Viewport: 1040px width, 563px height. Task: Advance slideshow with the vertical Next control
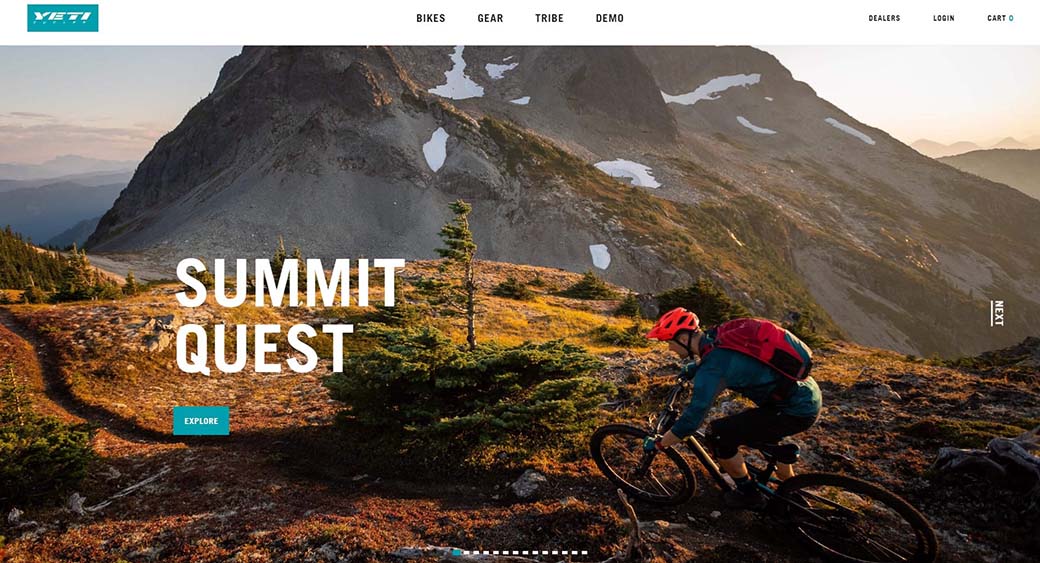(x=998, y=313)
